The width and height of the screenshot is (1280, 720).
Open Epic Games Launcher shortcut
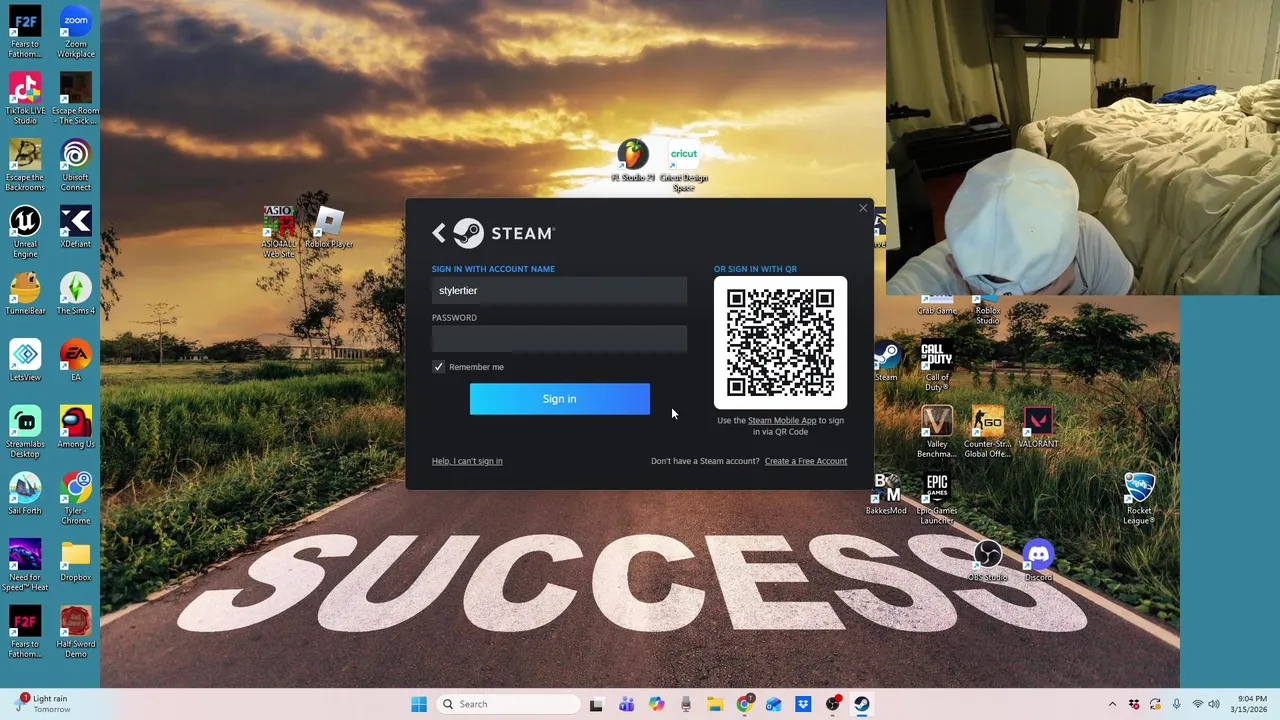[936, 499]
